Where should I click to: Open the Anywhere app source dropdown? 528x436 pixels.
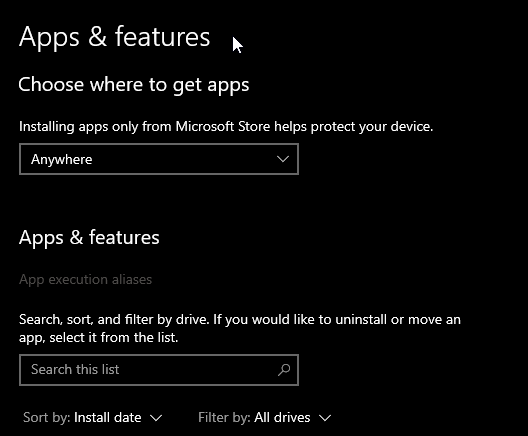[x=159, y=159]
